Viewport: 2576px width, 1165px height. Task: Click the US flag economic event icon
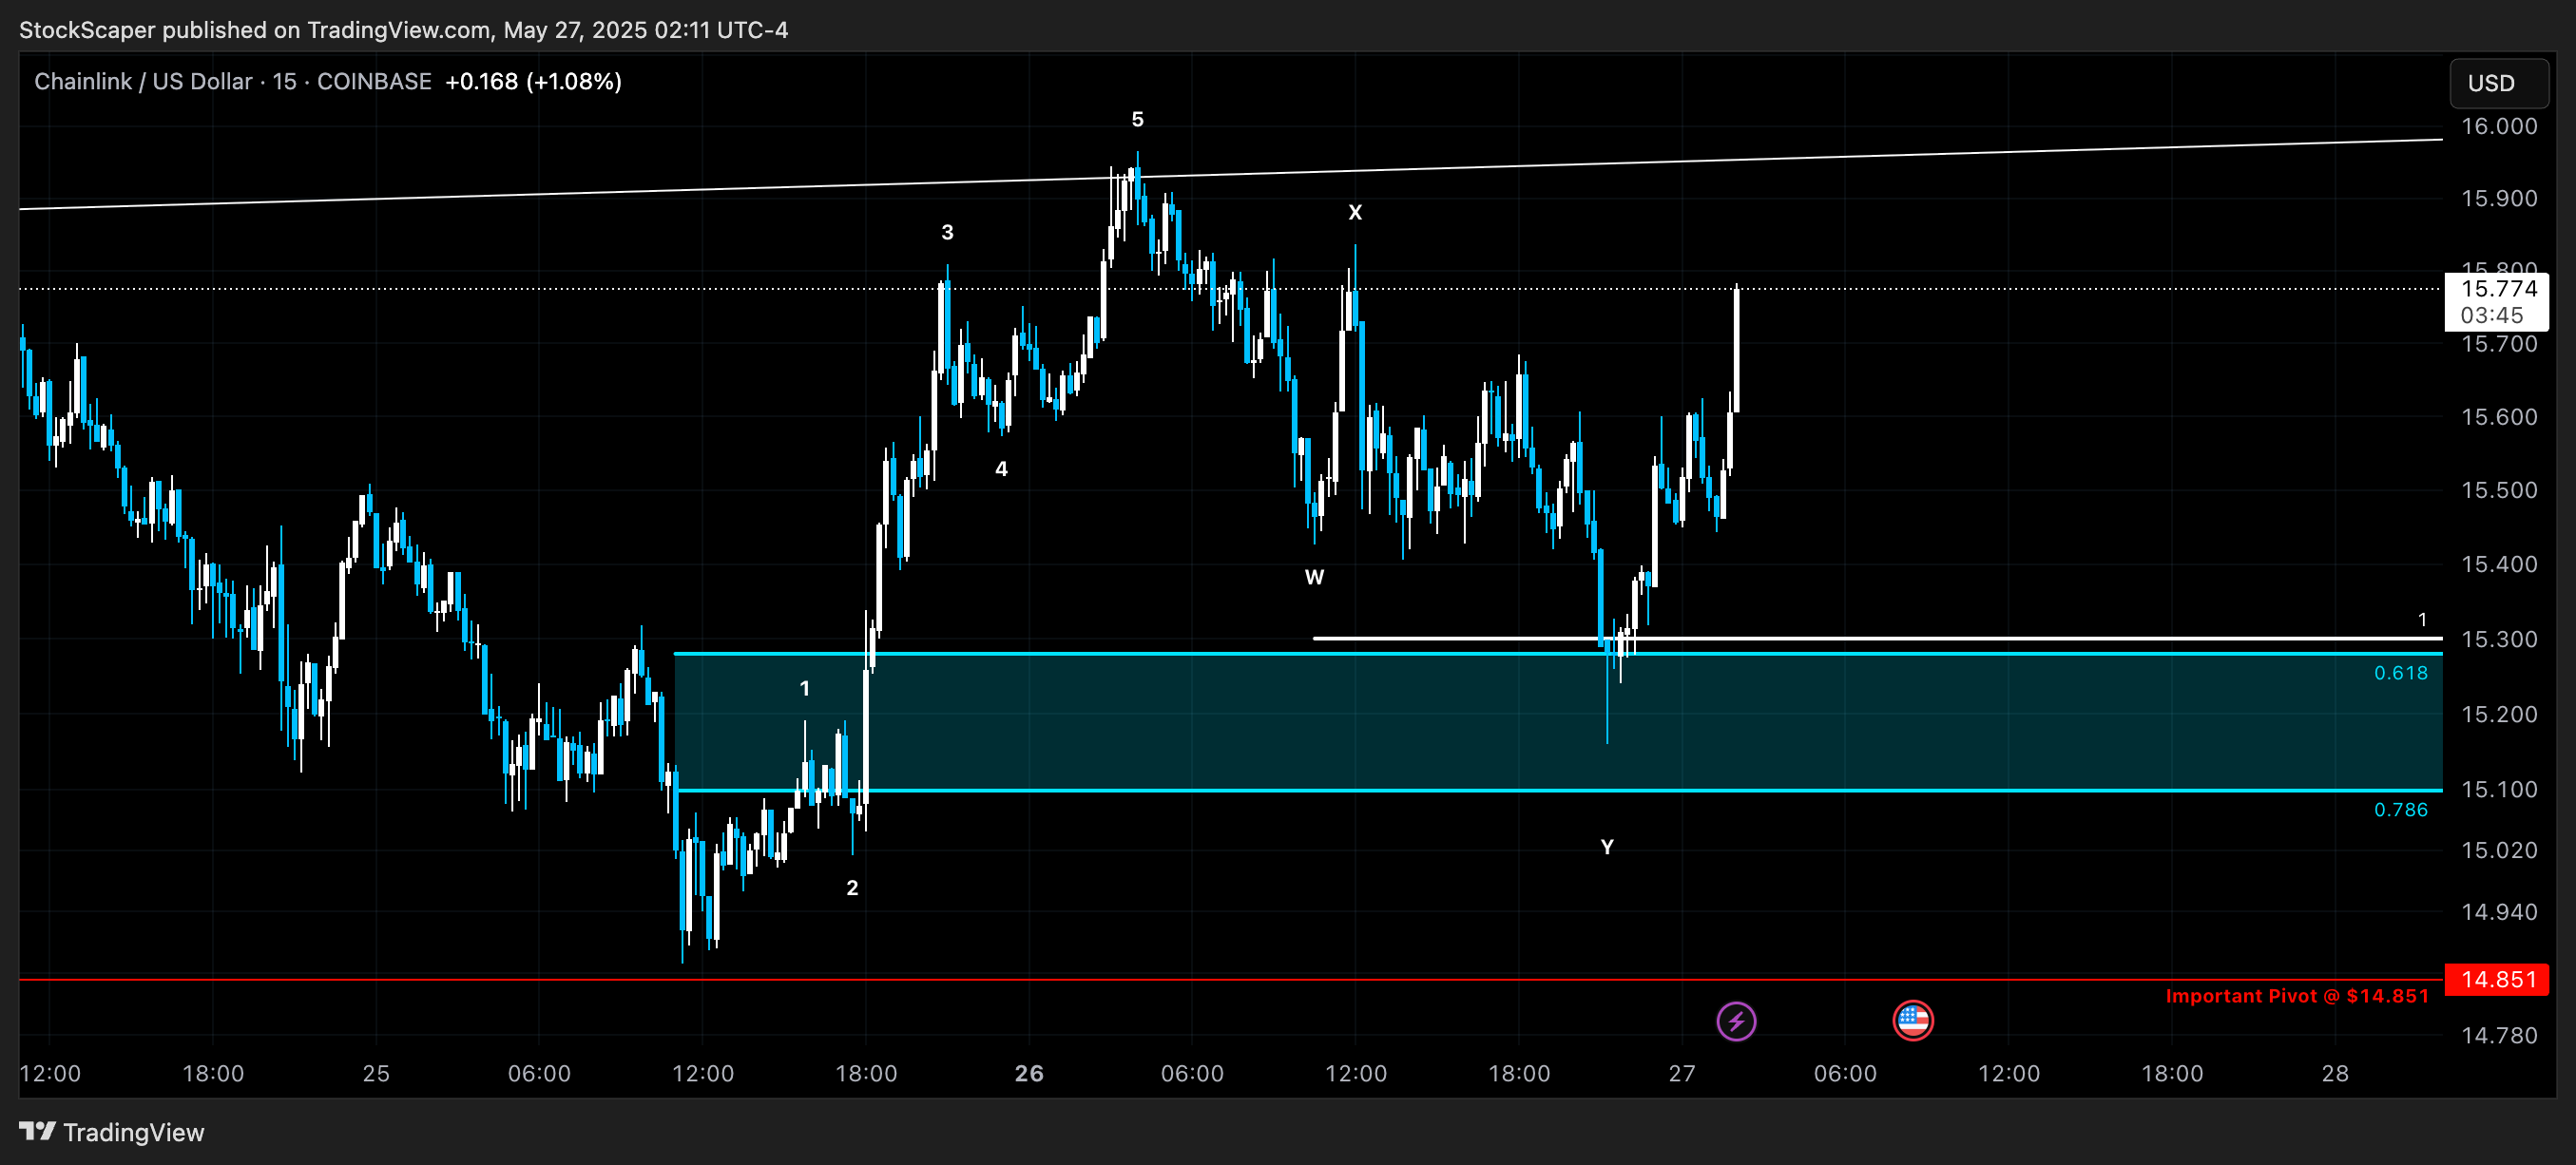coord(1912,1021)
